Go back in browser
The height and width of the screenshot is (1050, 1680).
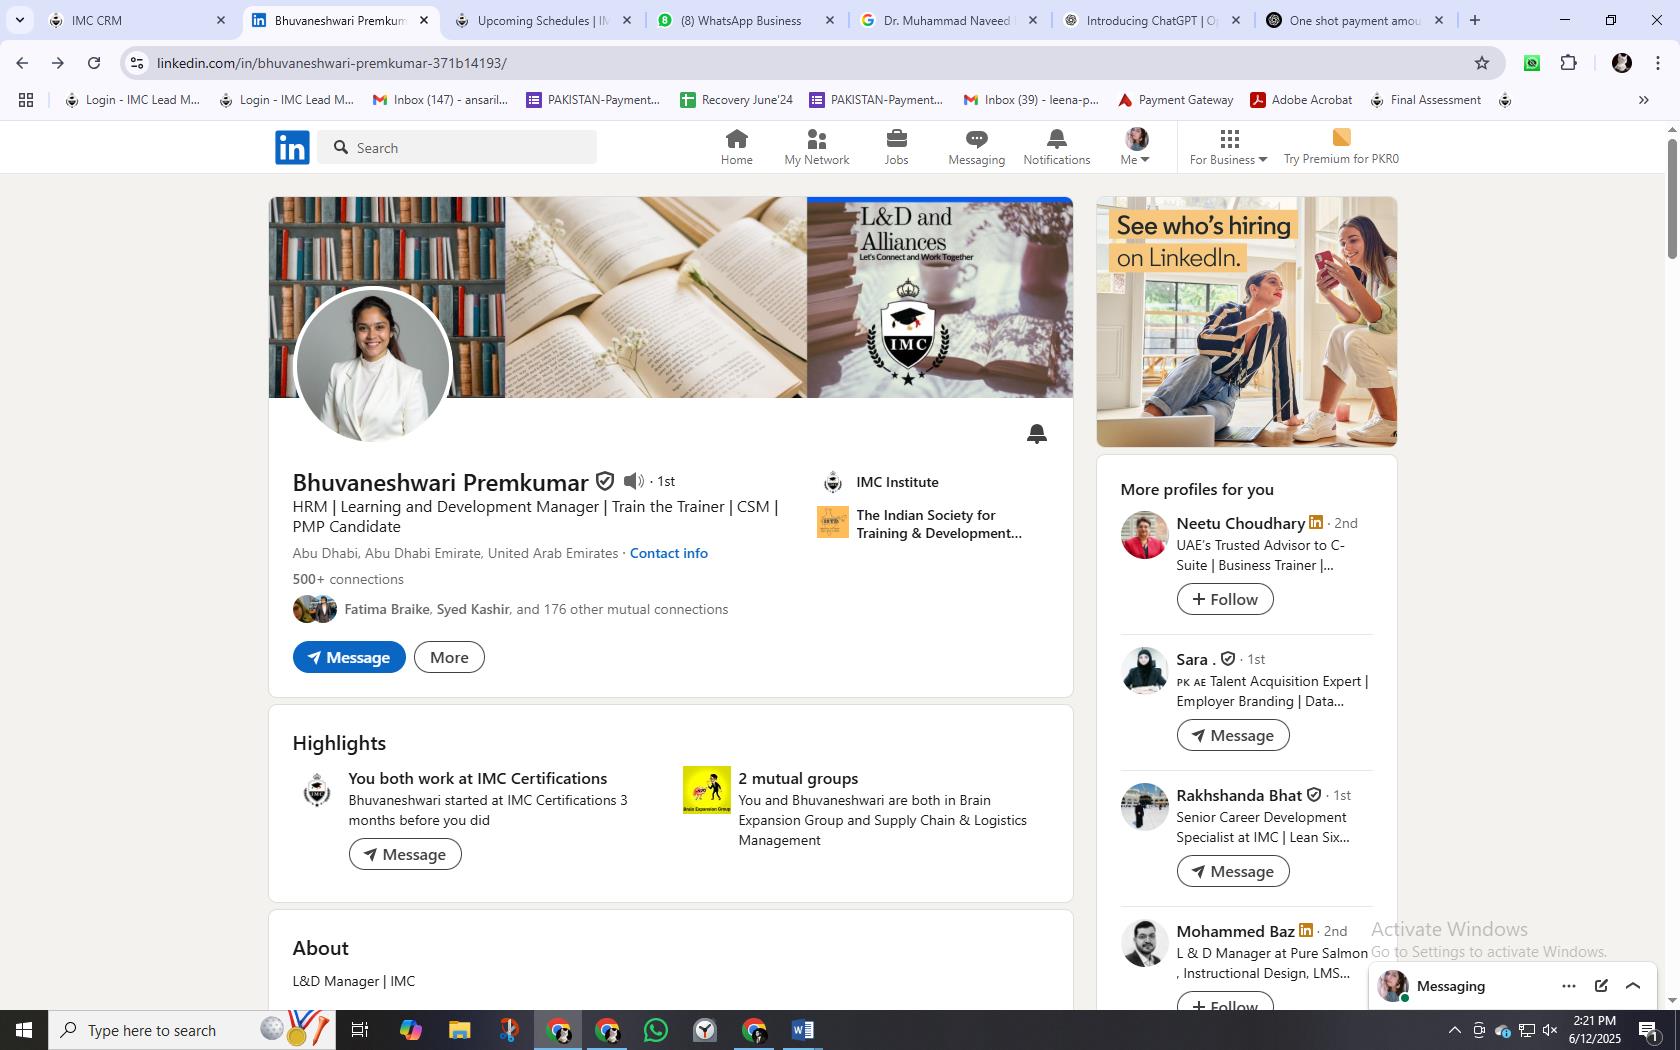tap(22, 63)
